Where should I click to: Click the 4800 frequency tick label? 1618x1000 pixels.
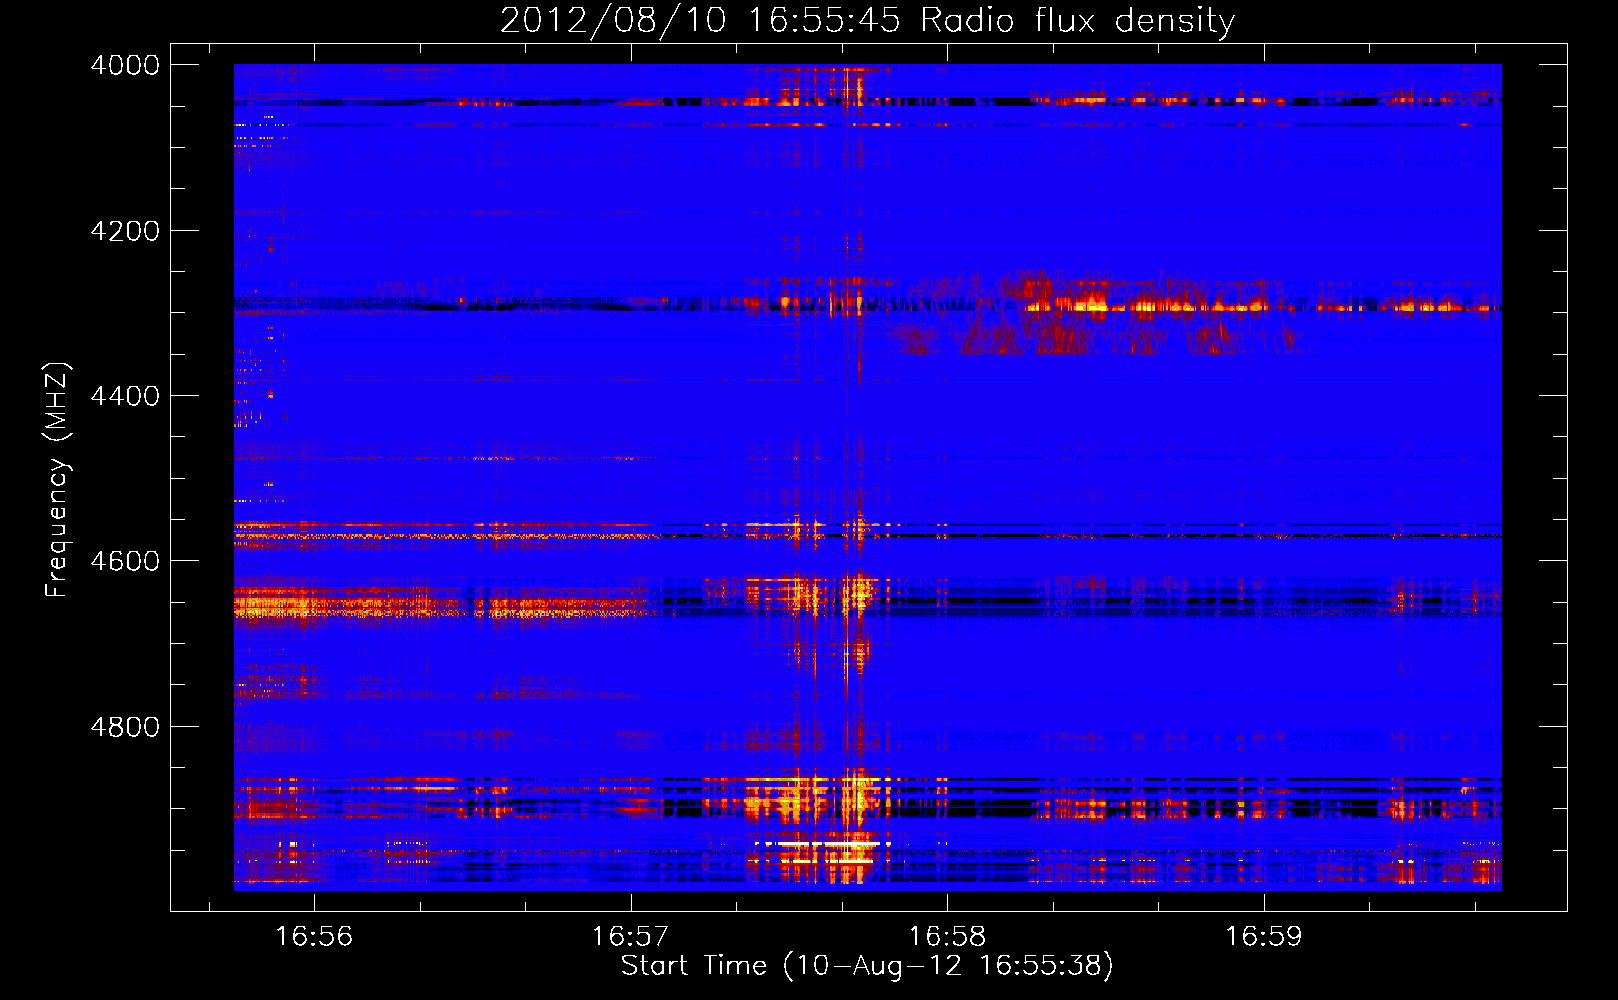point(125,727)
